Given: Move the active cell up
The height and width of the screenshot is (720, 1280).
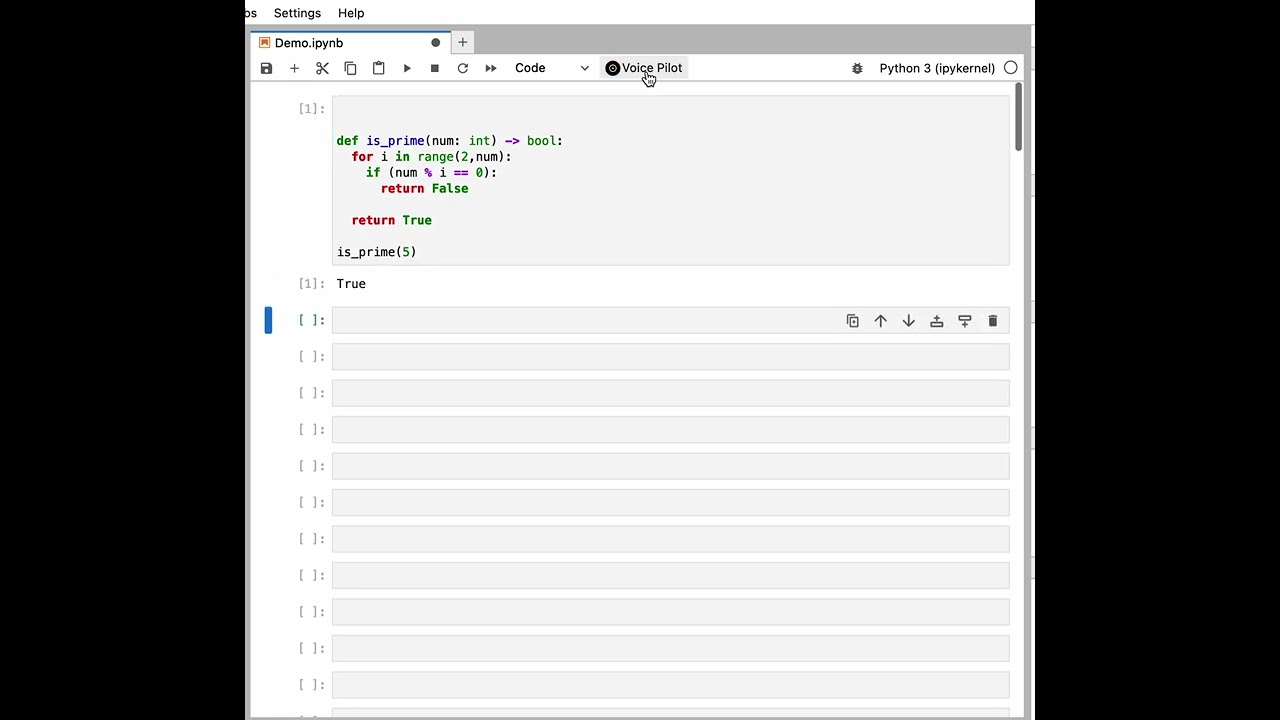Looking at the screenshot, I should pyautogui.click(x=881, y=321).
